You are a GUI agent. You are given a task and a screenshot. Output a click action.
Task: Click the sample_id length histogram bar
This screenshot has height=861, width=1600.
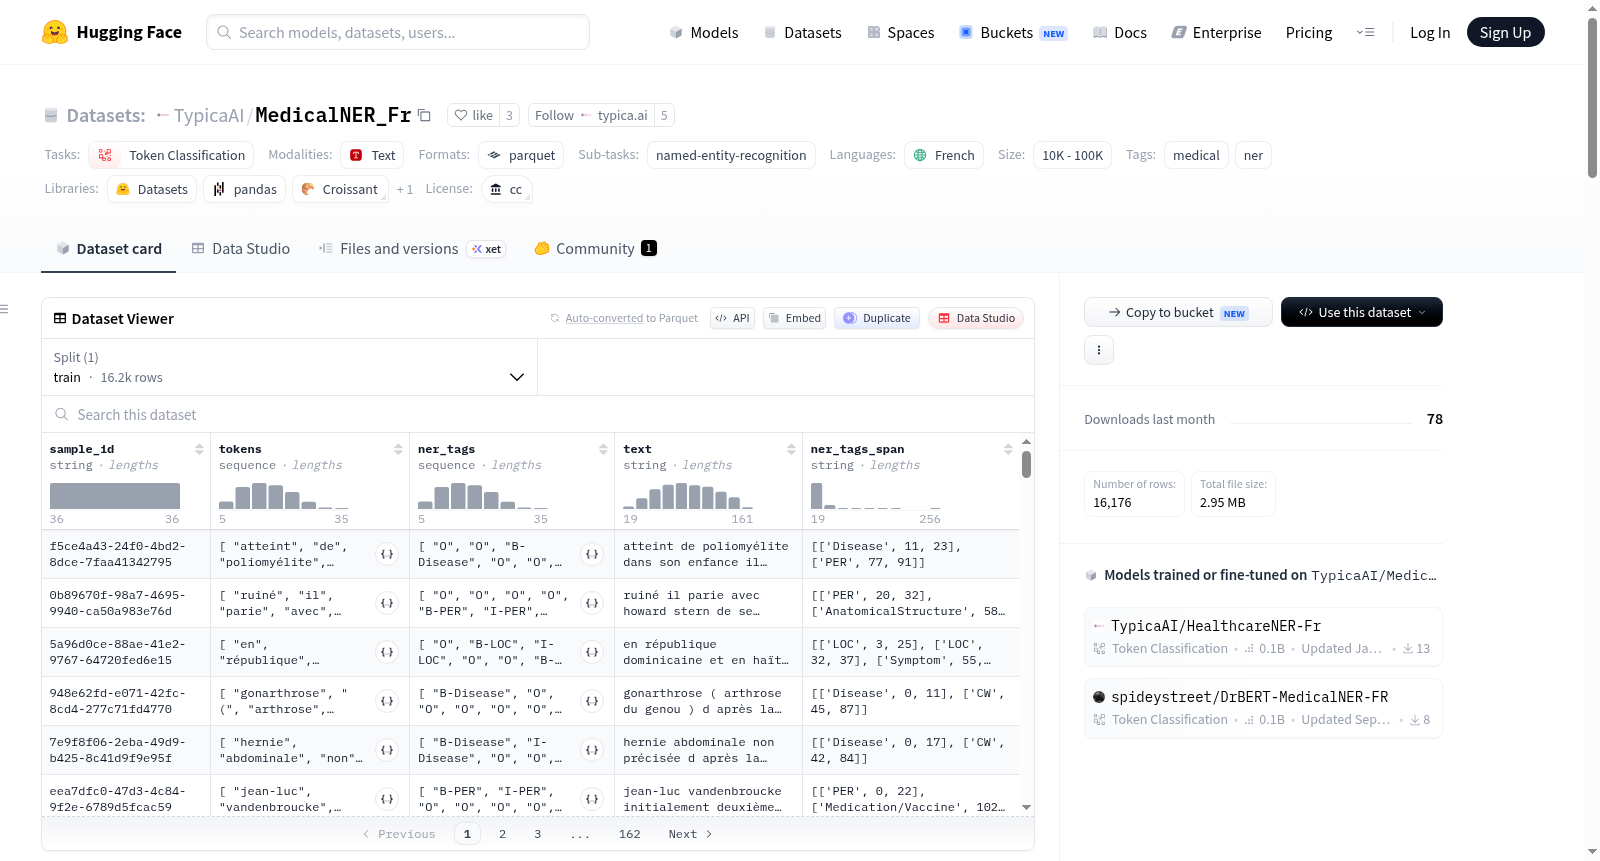coord(115,496)
